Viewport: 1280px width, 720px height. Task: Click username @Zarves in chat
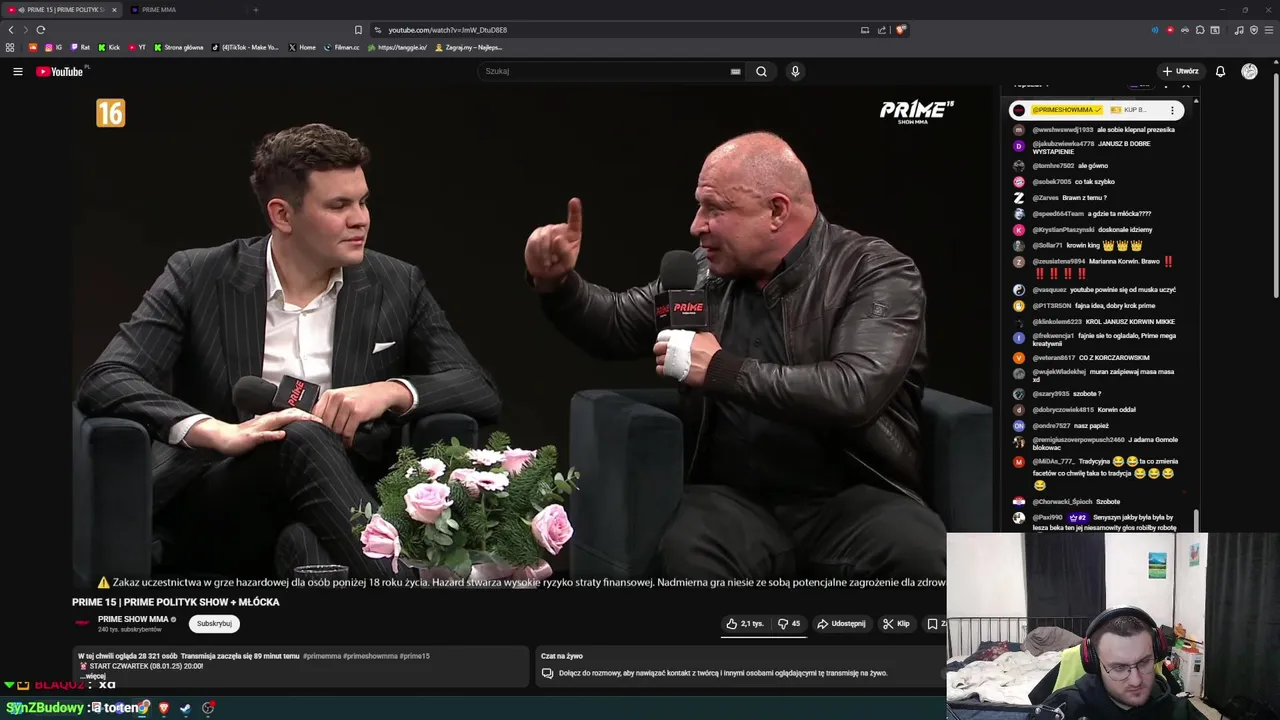[1046, 198]
